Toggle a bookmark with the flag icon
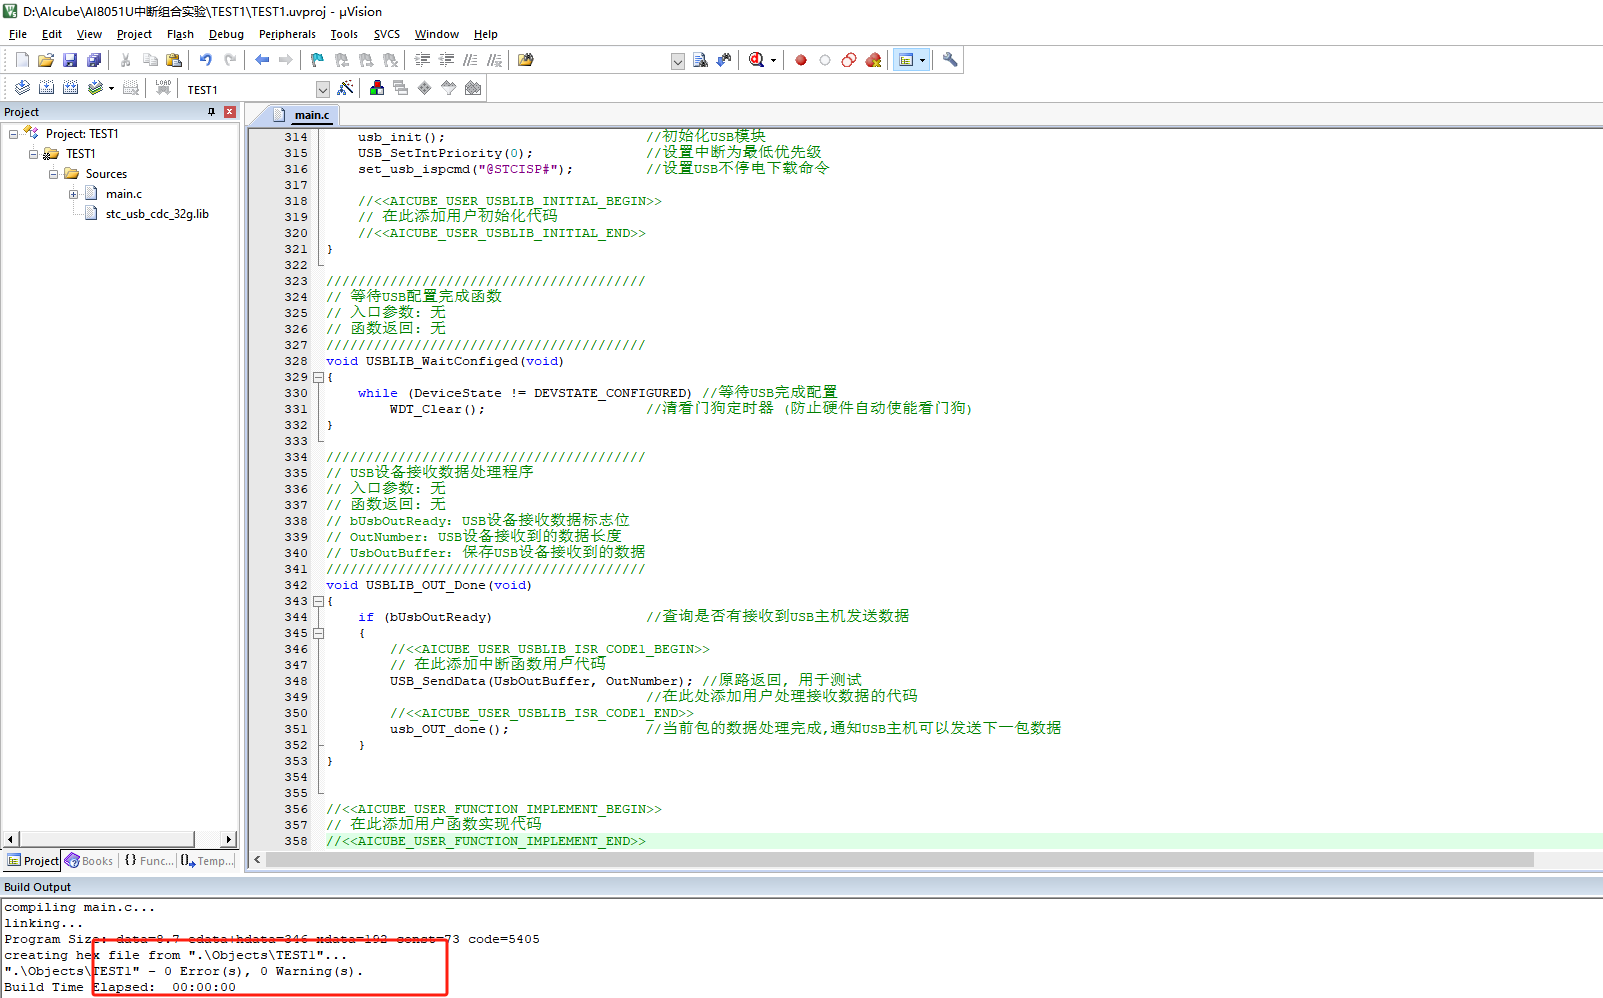1603x998 pixels. (x=317, y=60)
